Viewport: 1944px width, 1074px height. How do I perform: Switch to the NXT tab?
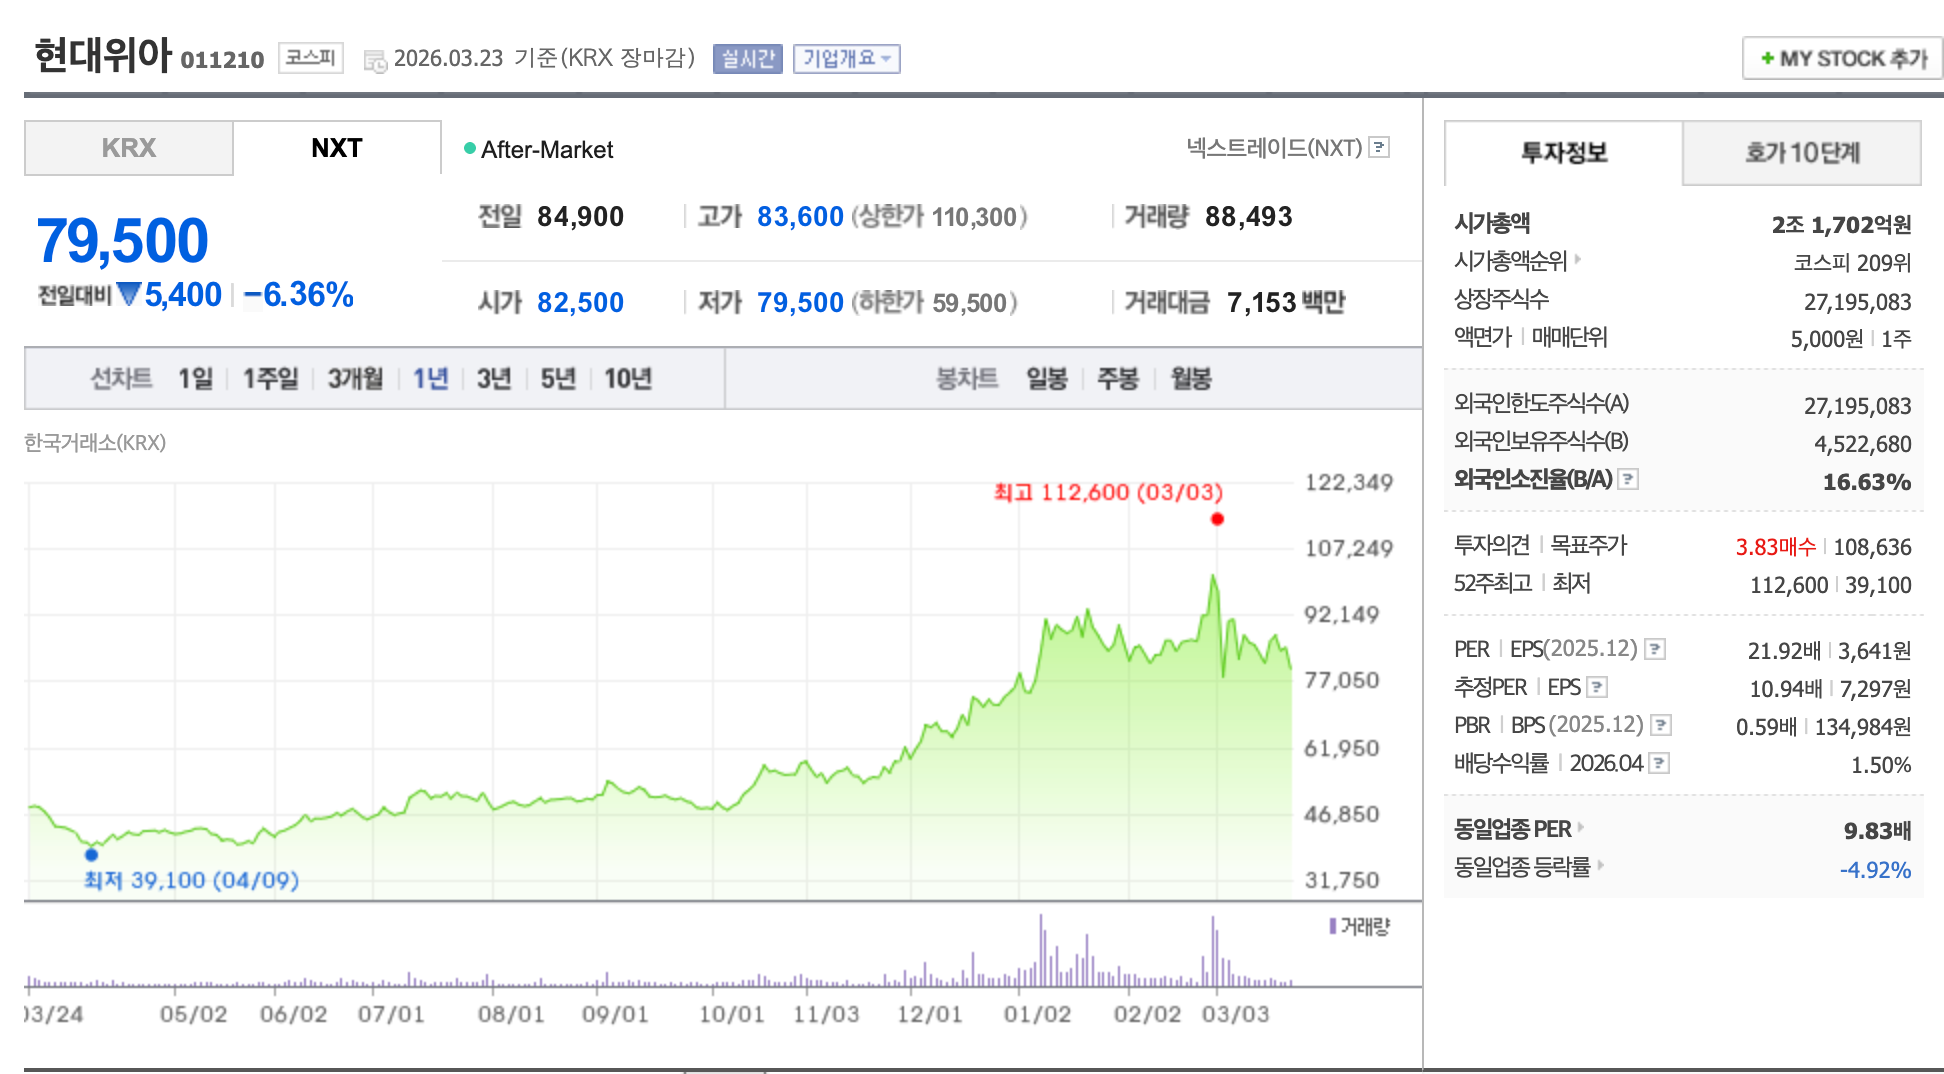pos(337,148)
